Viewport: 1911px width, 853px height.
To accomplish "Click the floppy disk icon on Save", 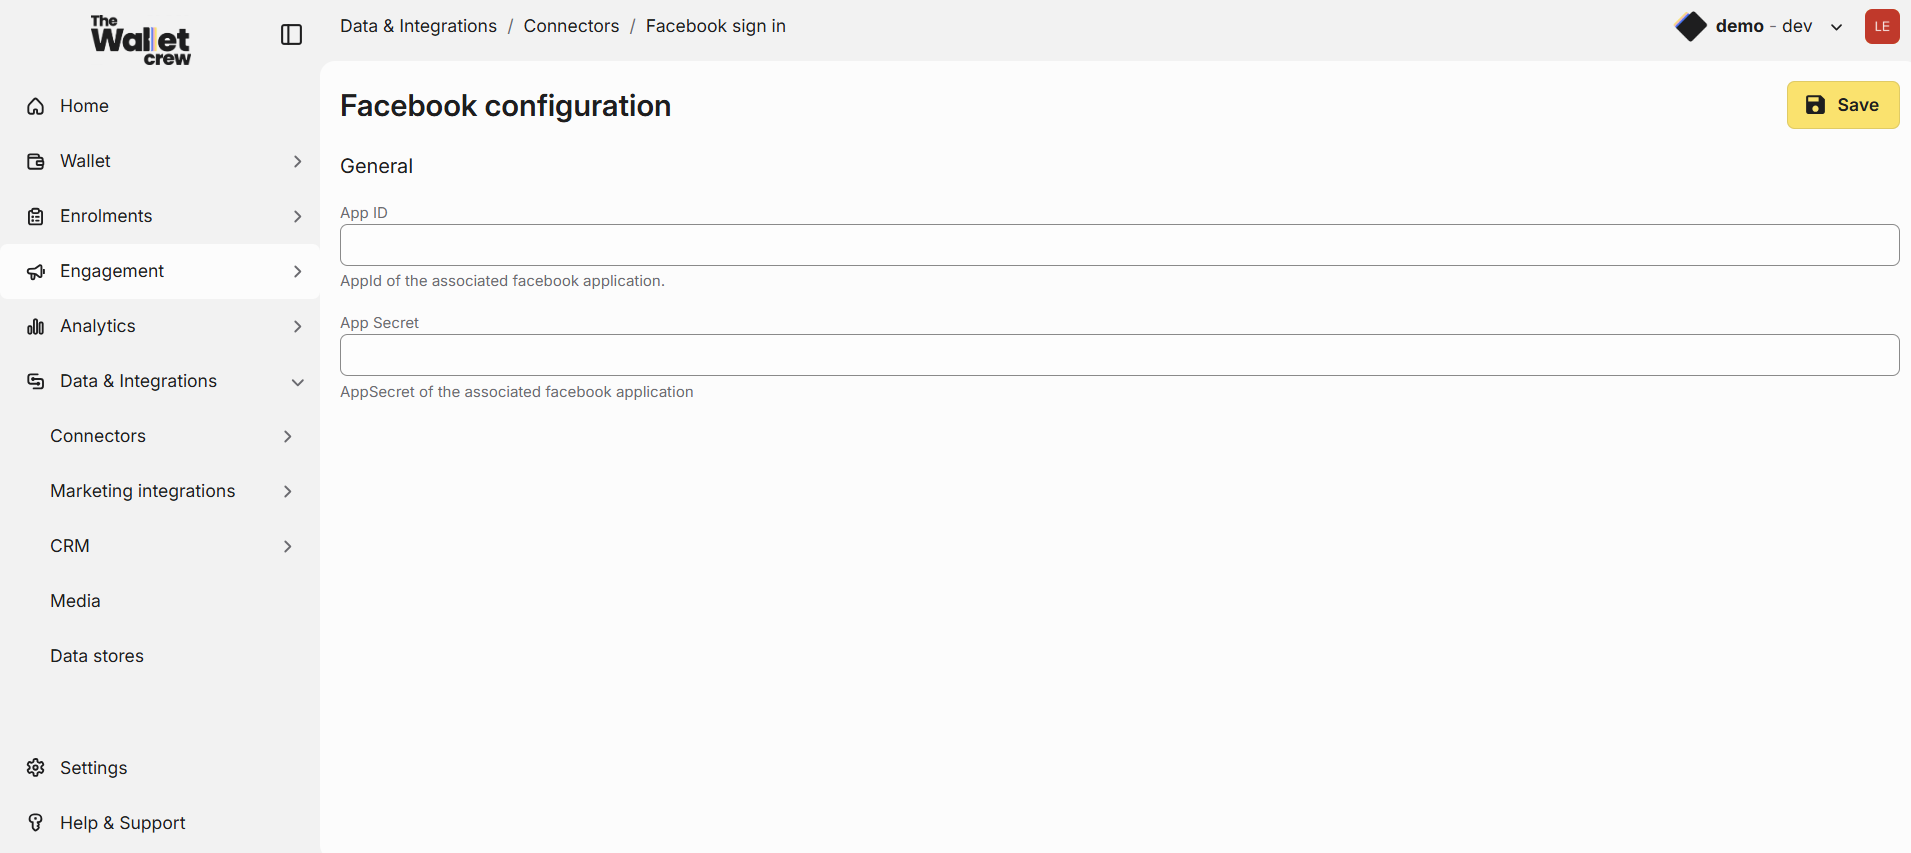I will coord(1815,105).
